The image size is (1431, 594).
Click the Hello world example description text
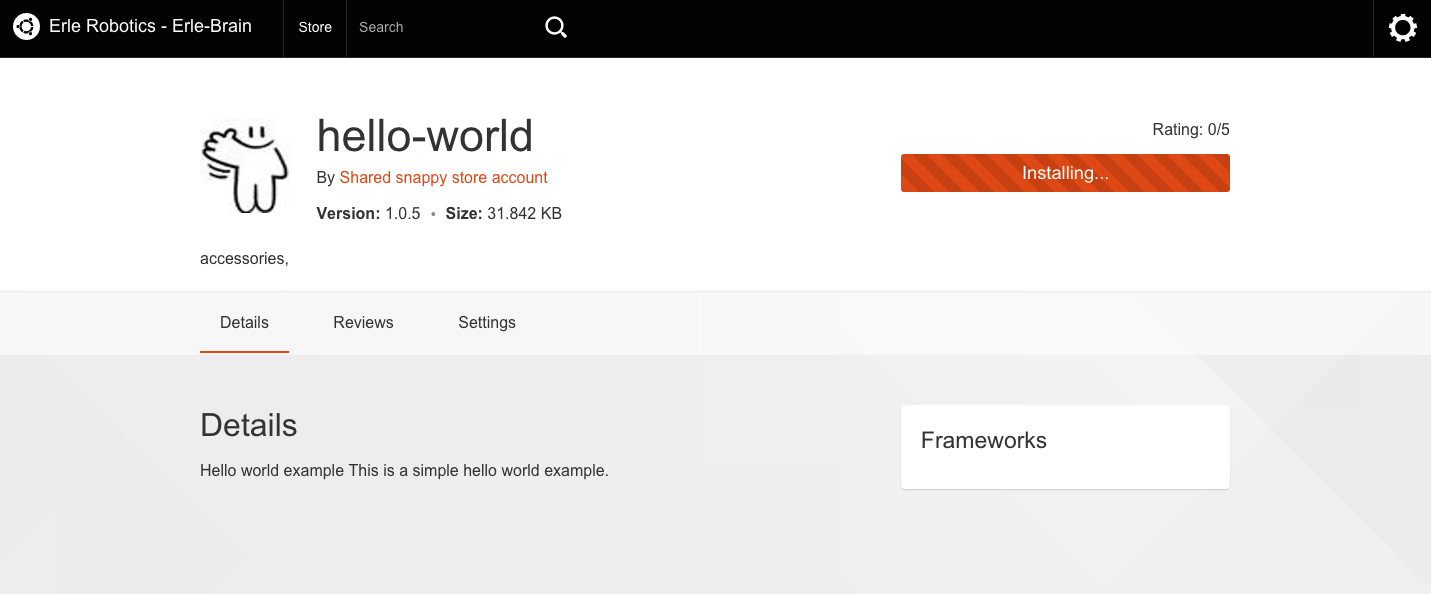pos(404,471)
